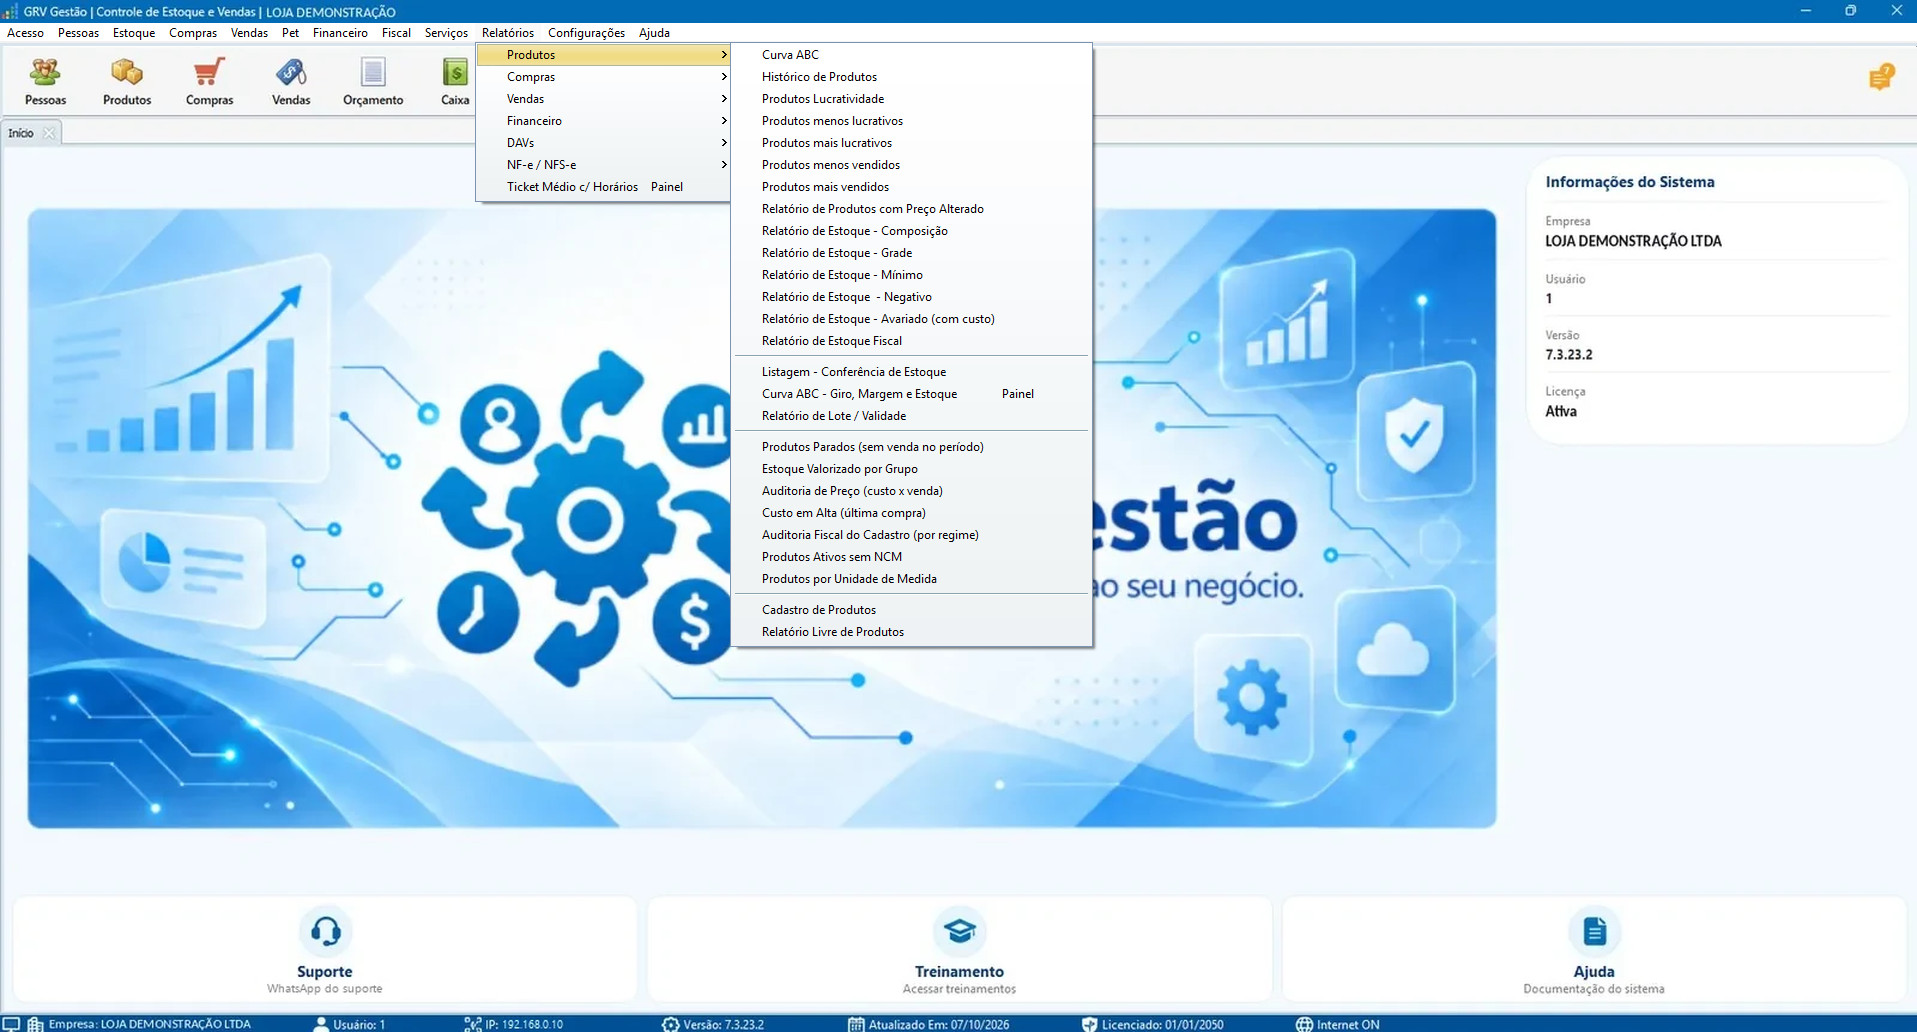Click the Empresa building icon in status bar
This screenshot has width=1917, height=1032.
tap(35, 1024)
